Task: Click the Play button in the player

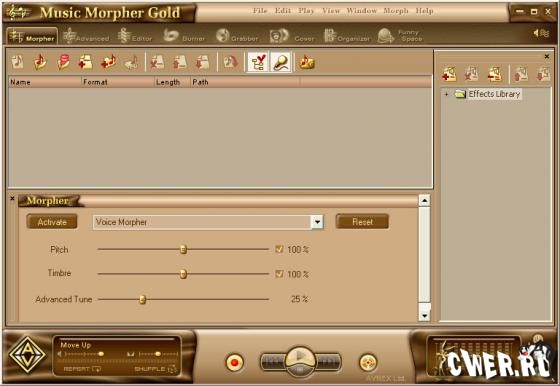Action: tap(300, 357)
